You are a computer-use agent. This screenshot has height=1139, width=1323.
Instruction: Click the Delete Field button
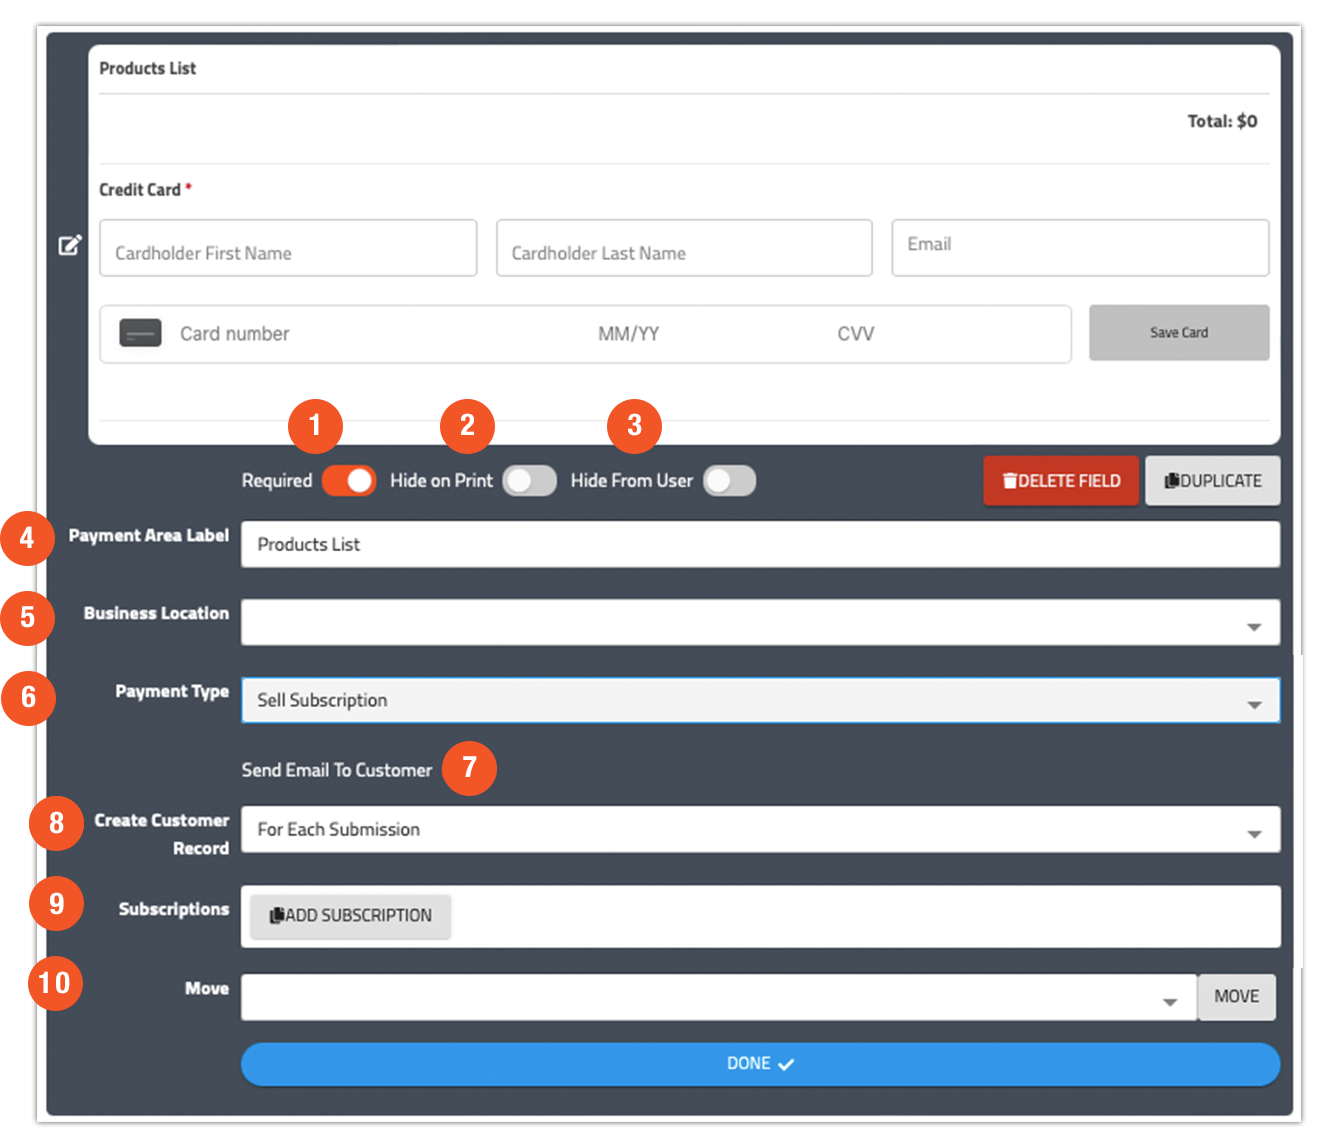click(x=1061, y=481)
